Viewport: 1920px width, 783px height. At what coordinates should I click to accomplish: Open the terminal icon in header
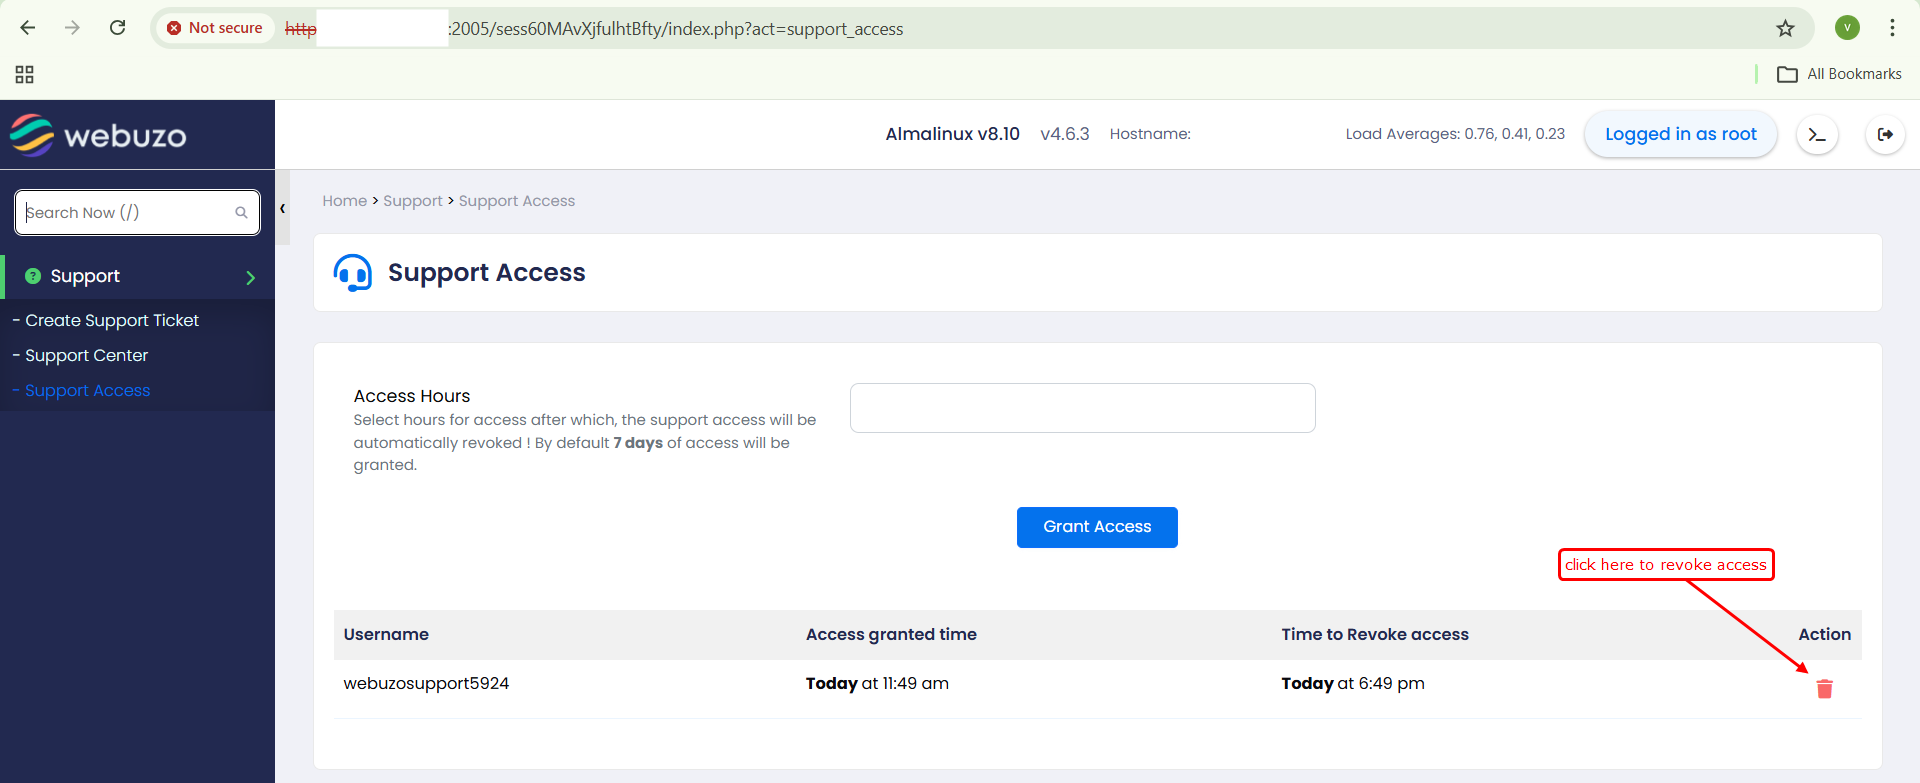[1817, 135]
